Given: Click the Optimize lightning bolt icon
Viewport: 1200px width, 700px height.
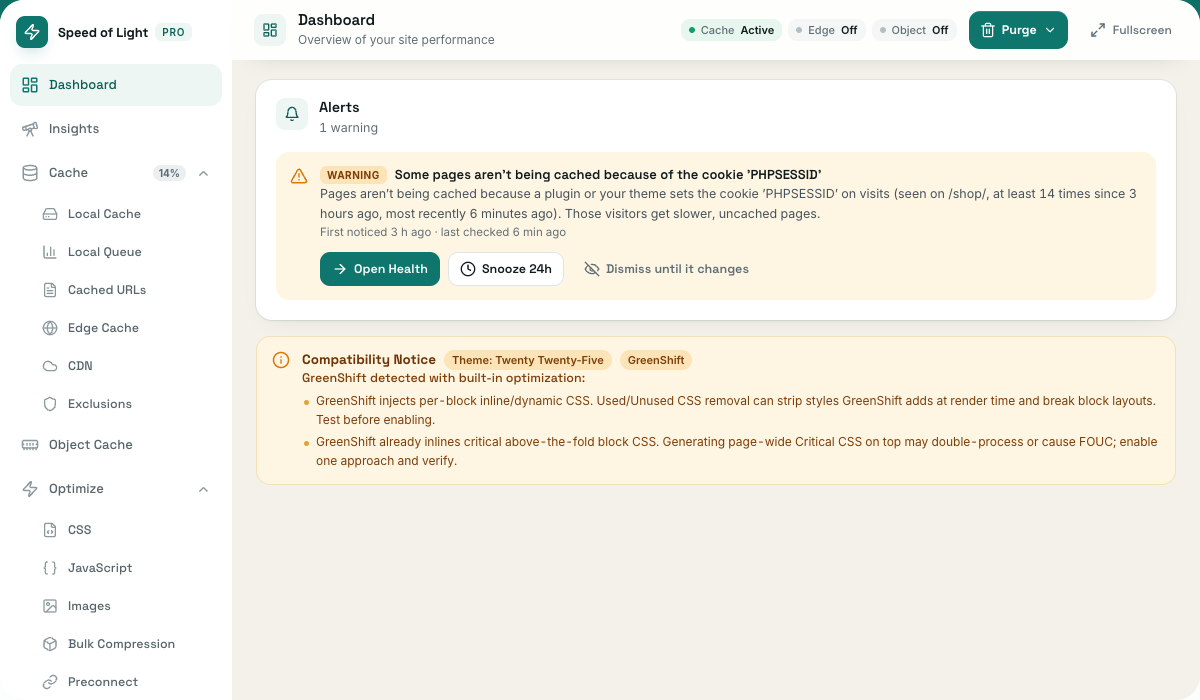Looking at the screenshot, I should tap(30, 489).
